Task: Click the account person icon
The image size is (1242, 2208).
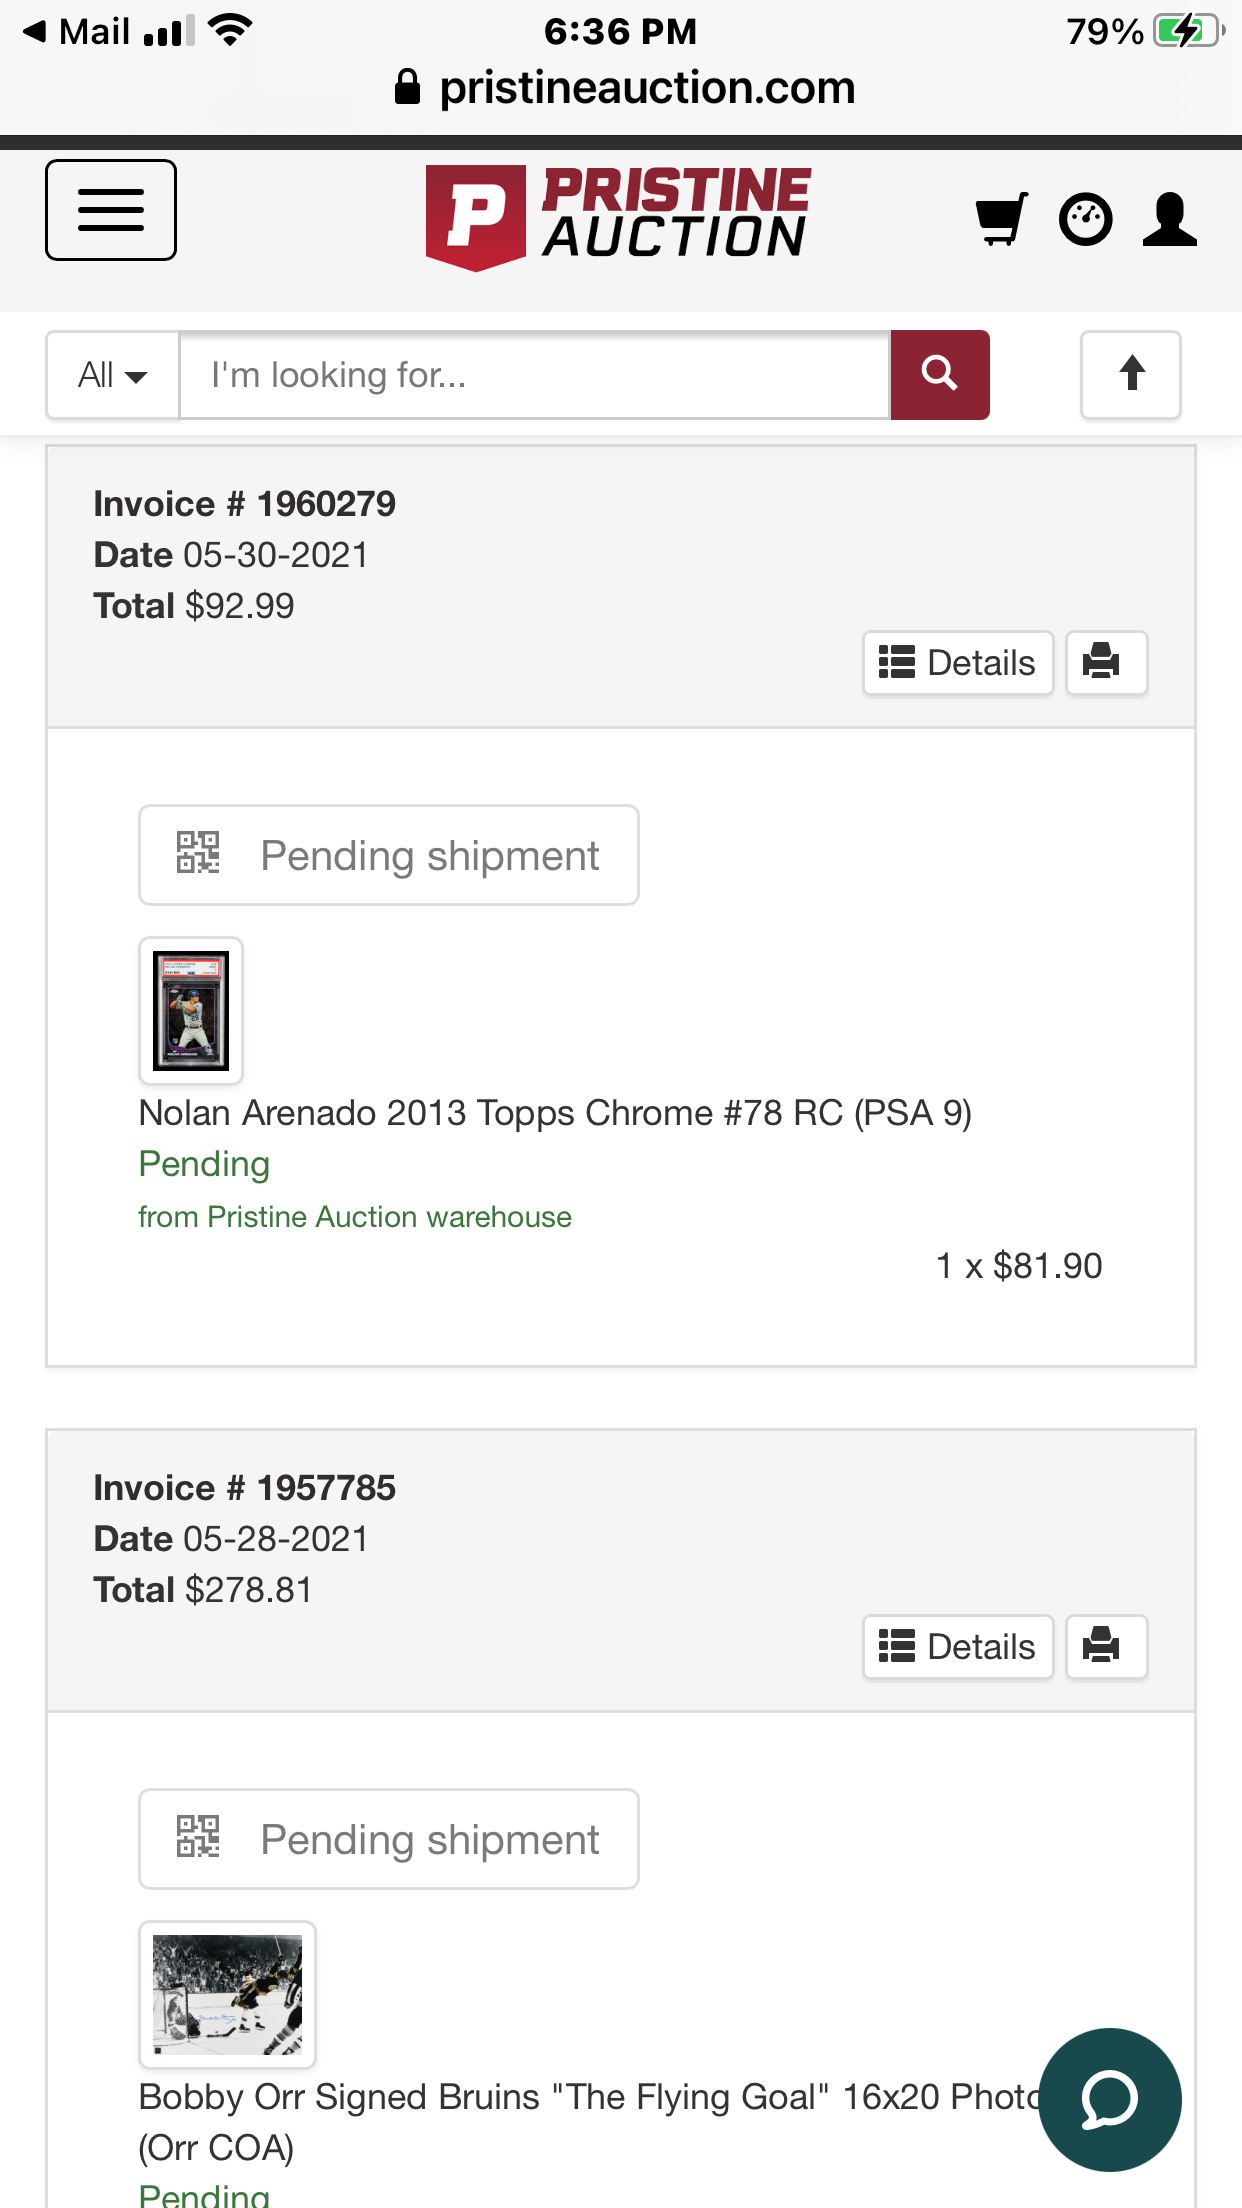Action: 1170,219
